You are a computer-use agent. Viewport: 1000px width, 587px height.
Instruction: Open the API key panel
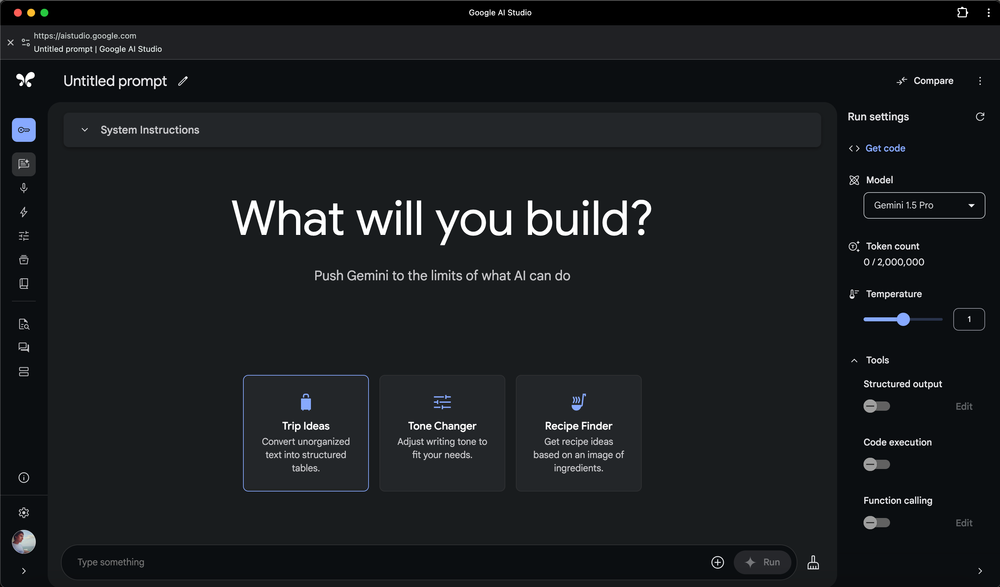(24, 129)
